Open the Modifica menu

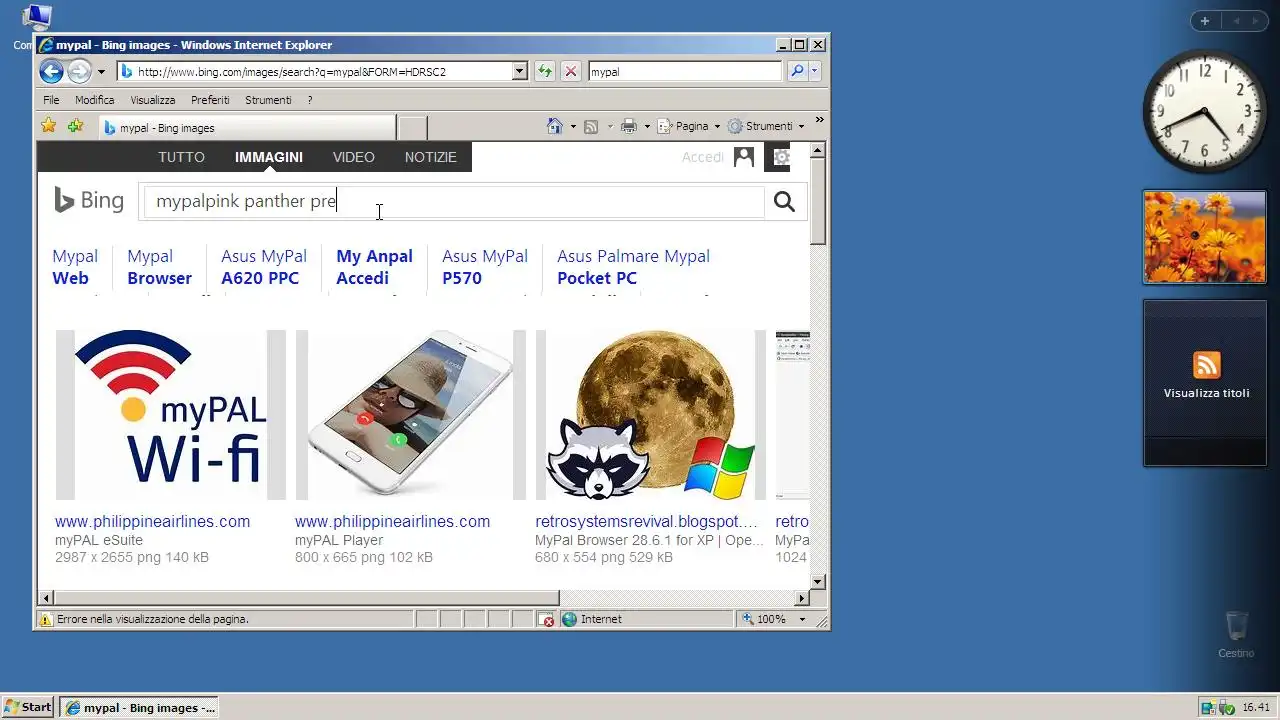(94, 100)
